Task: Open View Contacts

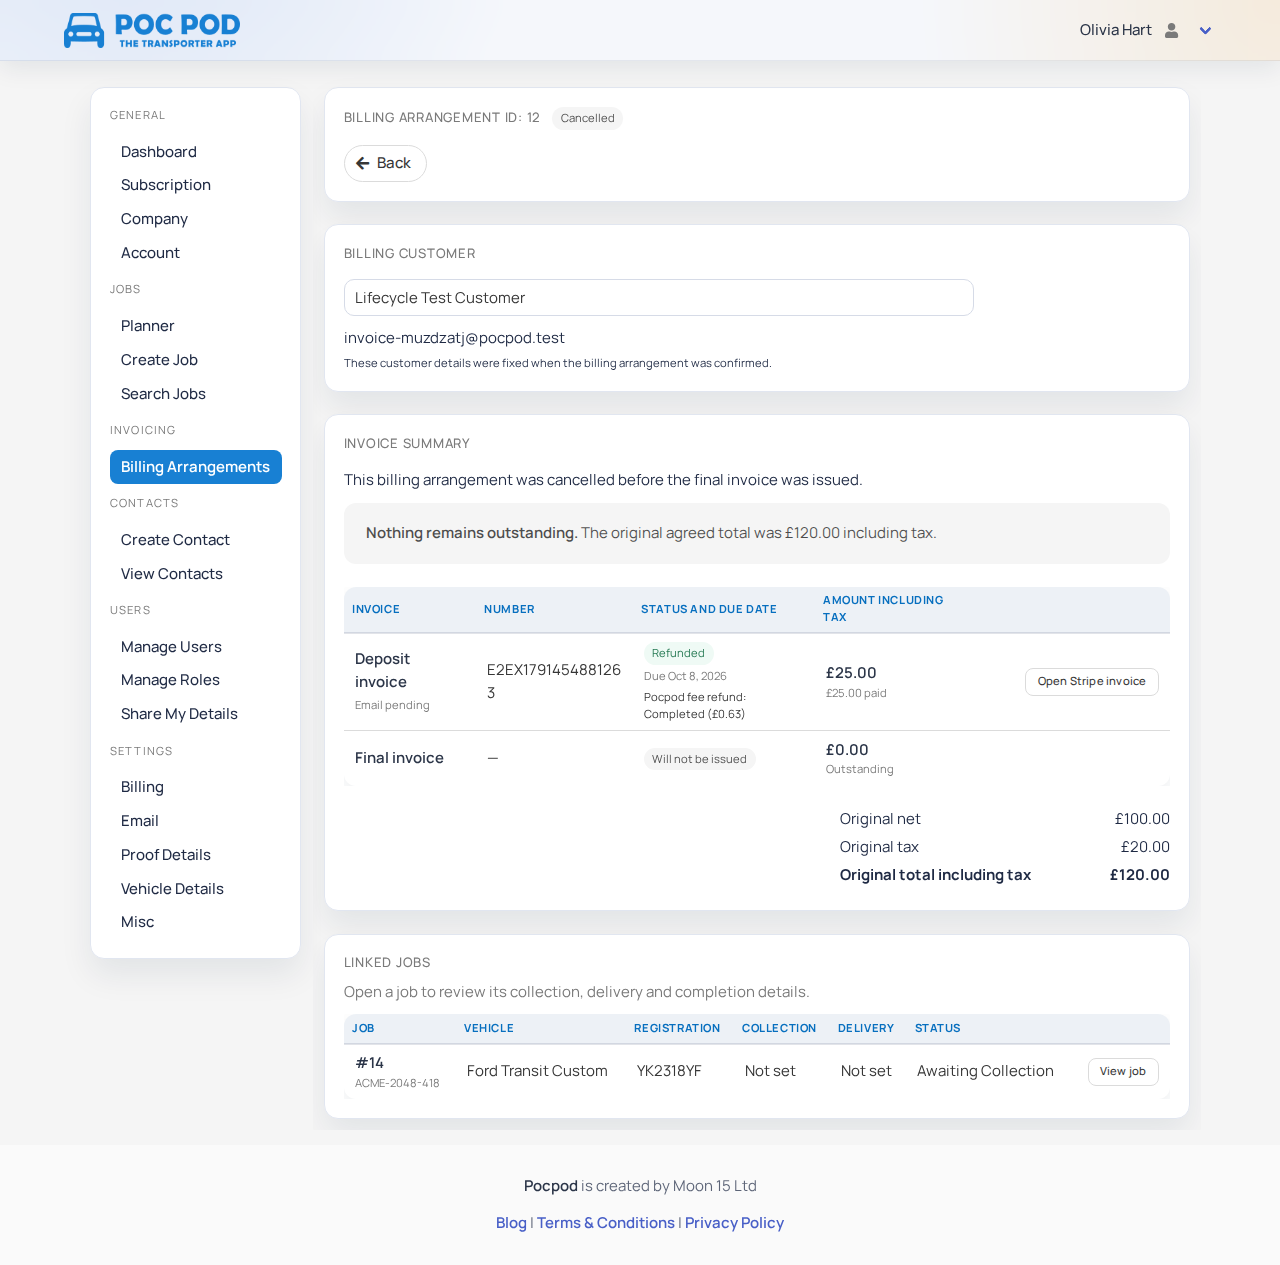Action: (172, 574)
